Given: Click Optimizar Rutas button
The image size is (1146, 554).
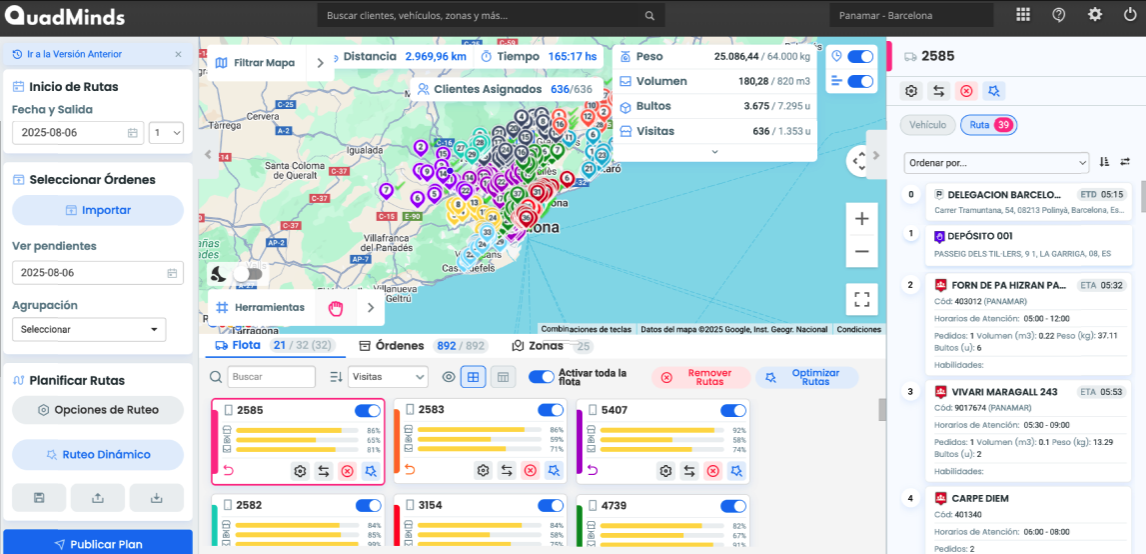Looking at the screenshot, I should click(807, 377).
